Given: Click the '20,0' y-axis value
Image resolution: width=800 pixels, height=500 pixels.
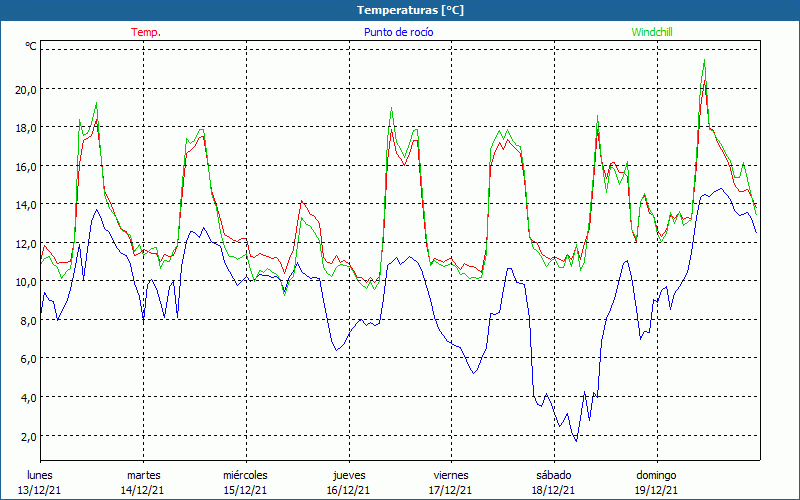Looking at the screenshot, I should coord(27,90).
